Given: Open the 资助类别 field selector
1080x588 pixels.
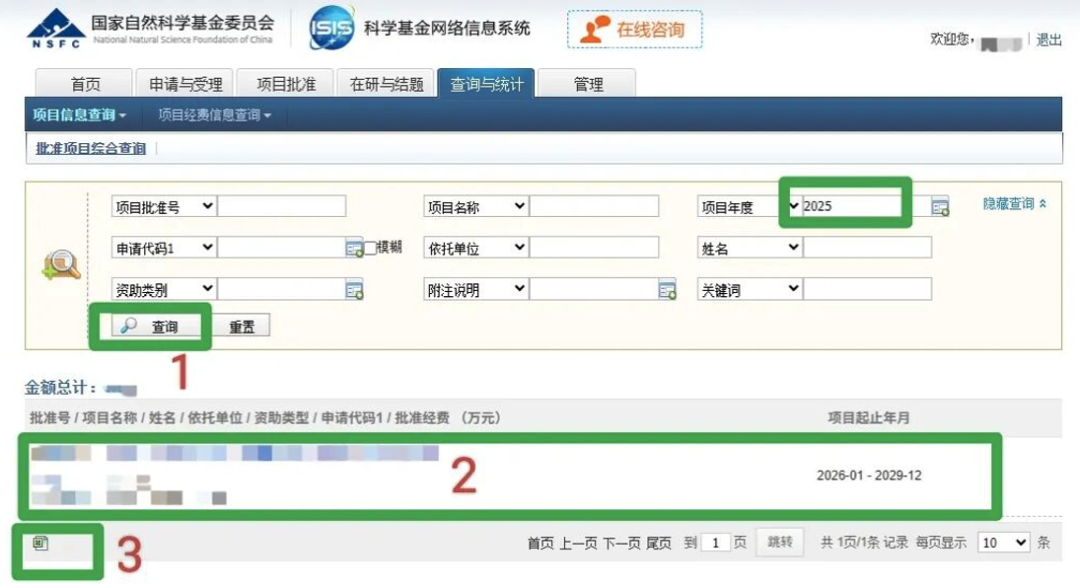Looking at the screenshot, I should pos(164,289).
